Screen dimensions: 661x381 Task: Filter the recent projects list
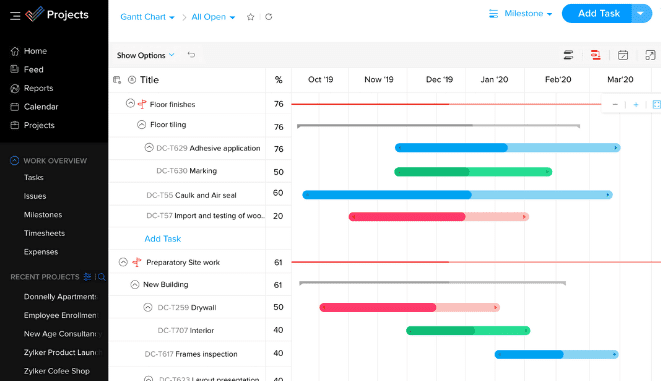(87, 276)
